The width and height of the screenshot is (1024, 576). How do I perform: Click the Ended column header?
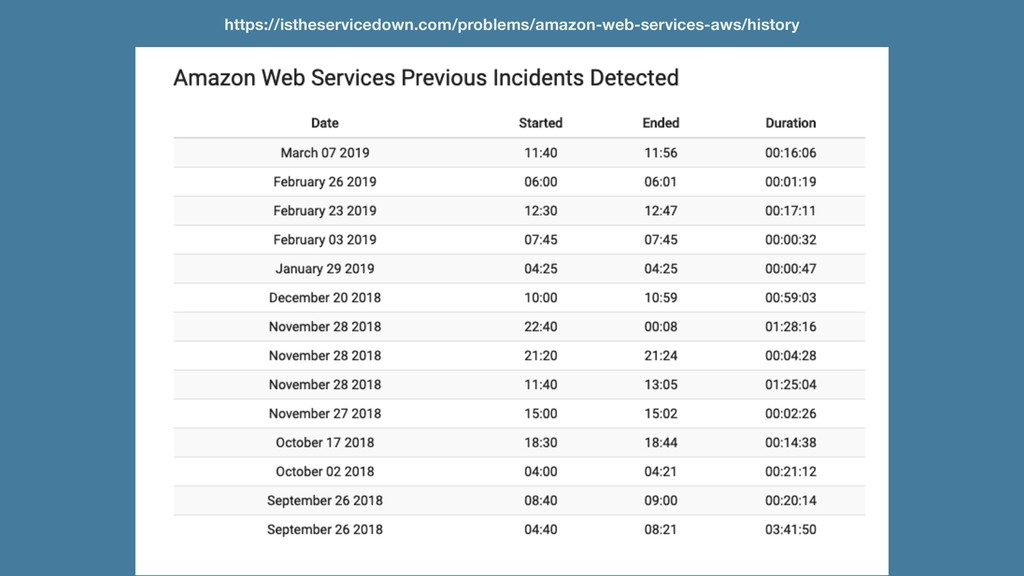click(x=661, y=123)
